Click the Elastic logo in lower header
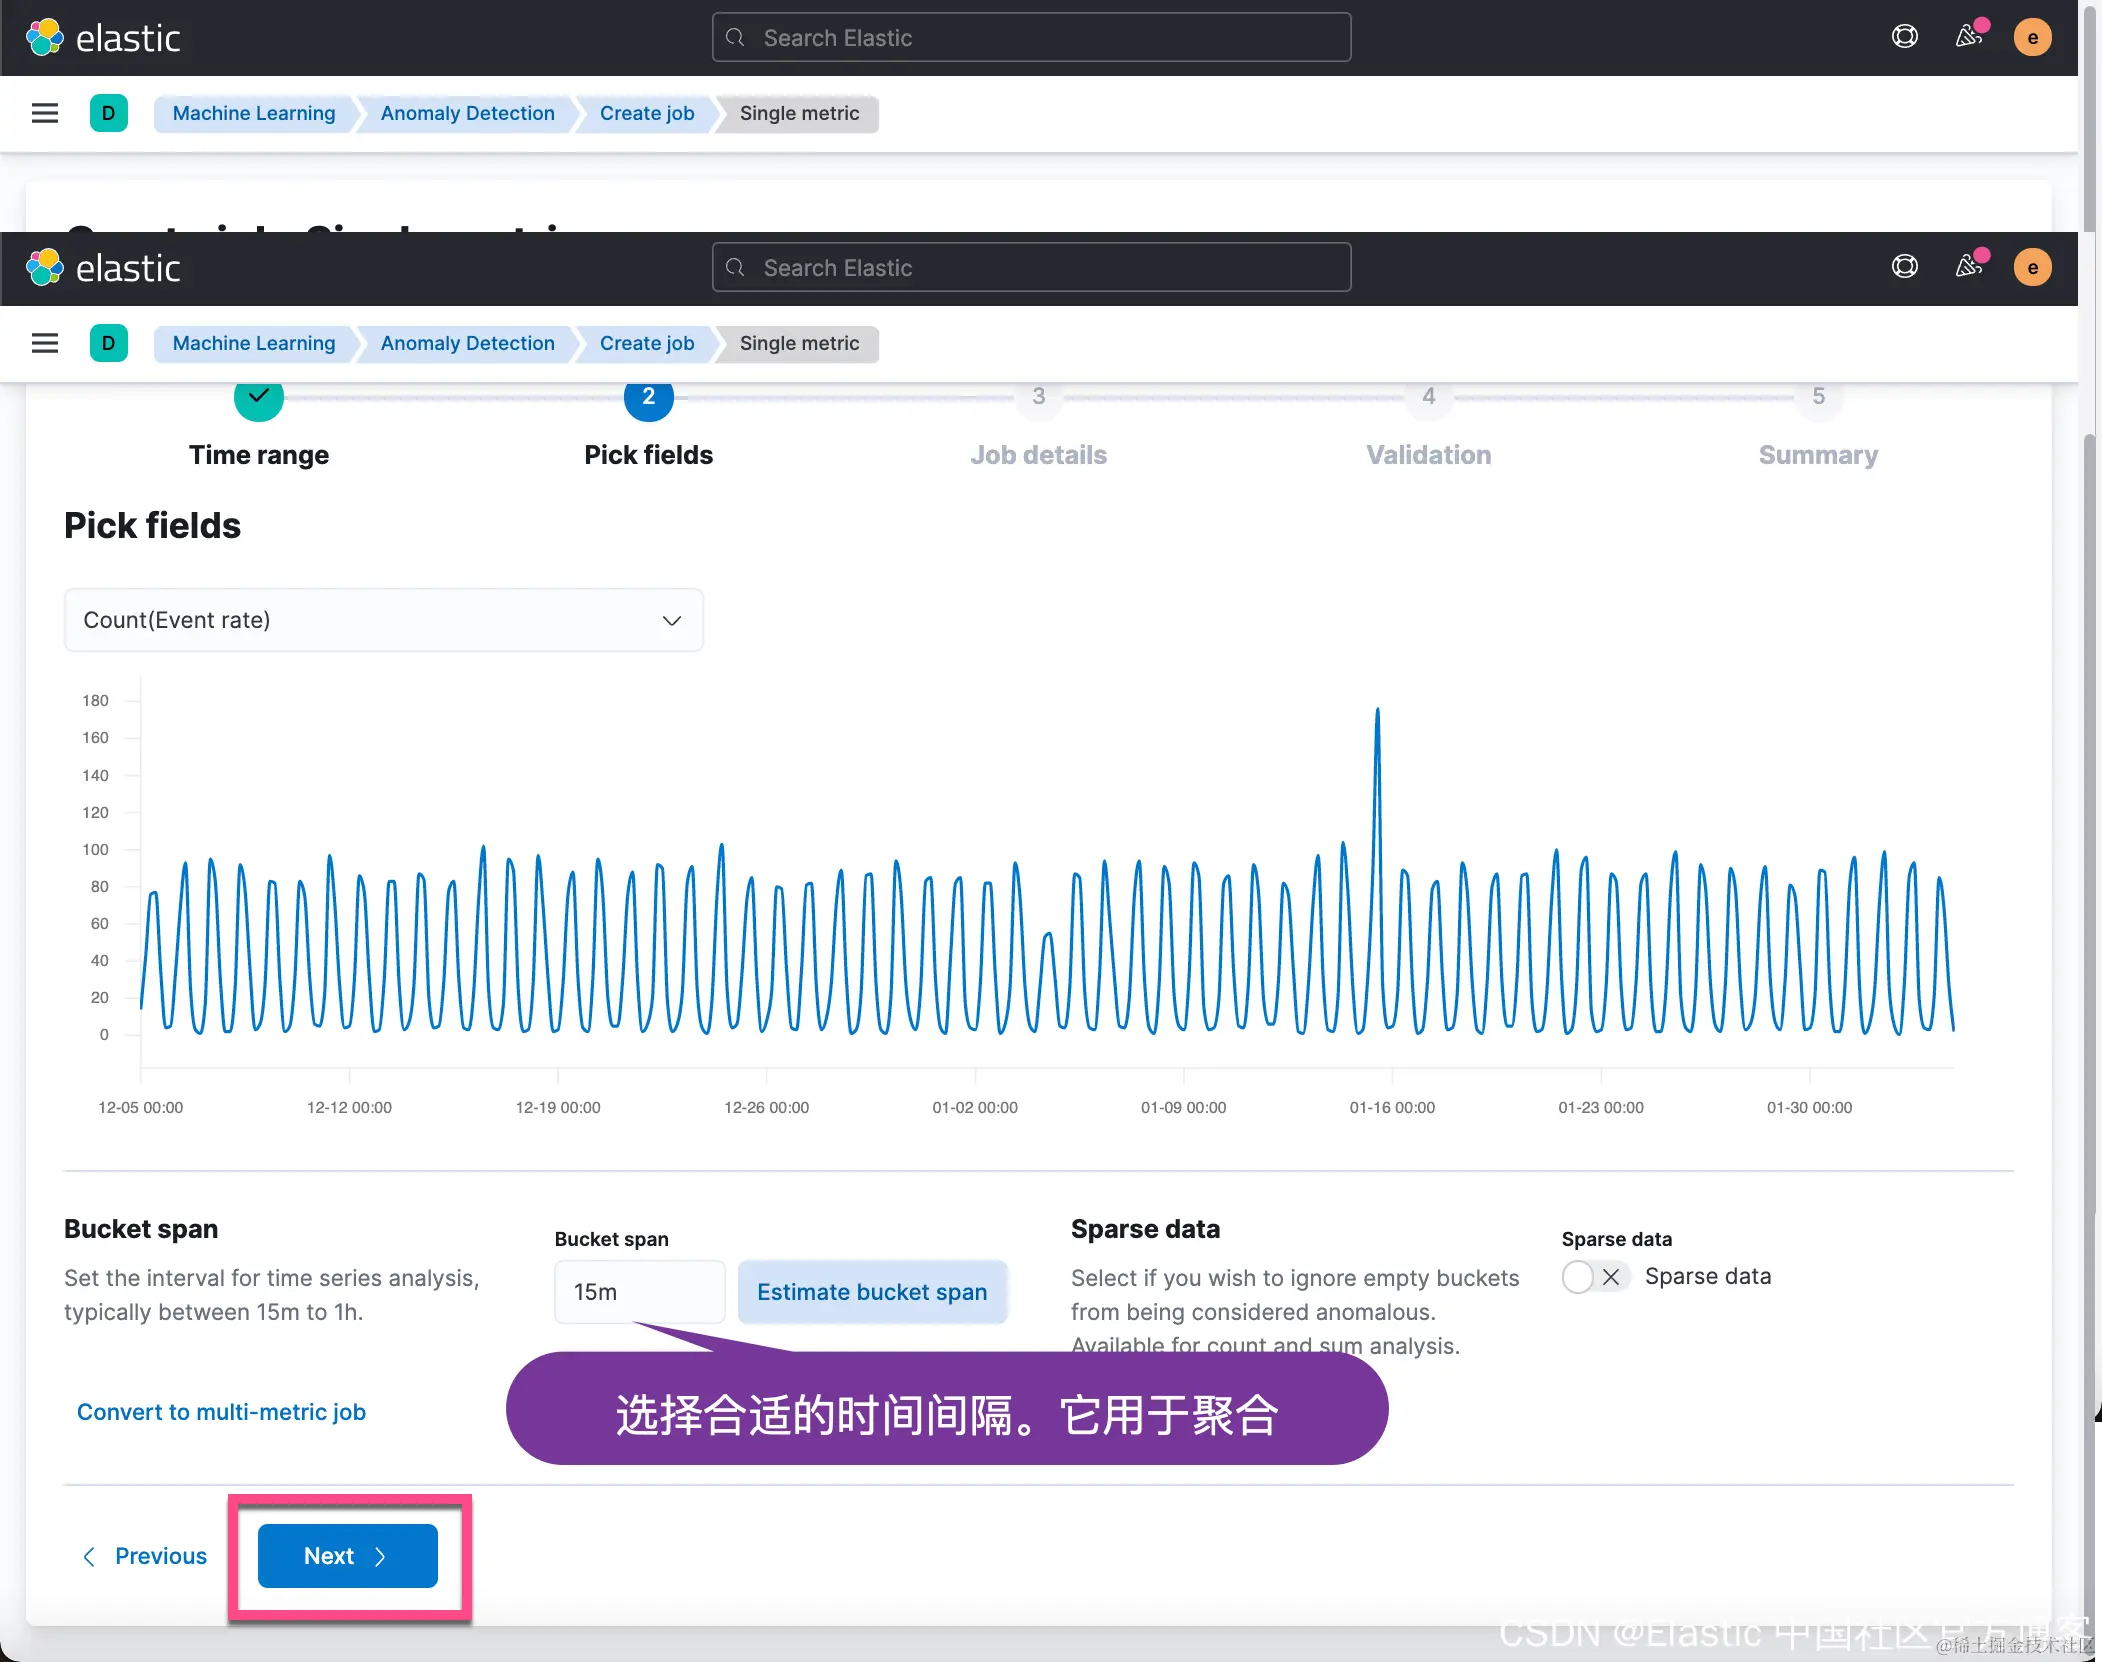 (103, 268)
